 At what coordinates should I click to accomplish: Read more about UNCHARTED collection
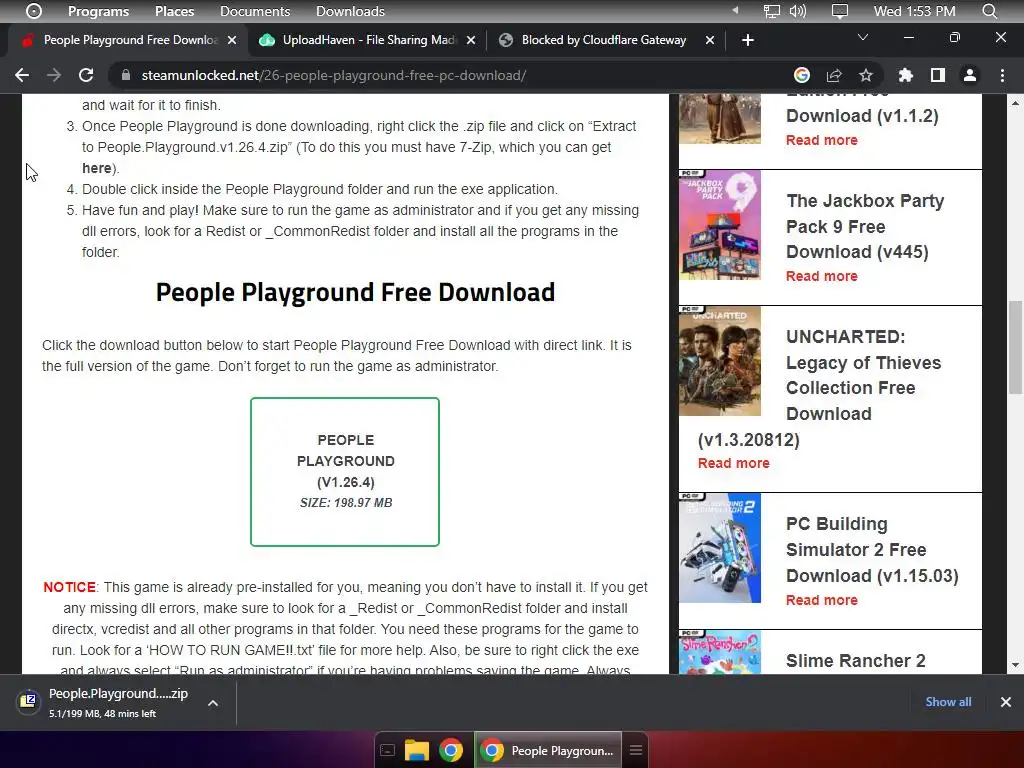pos(733,463)
